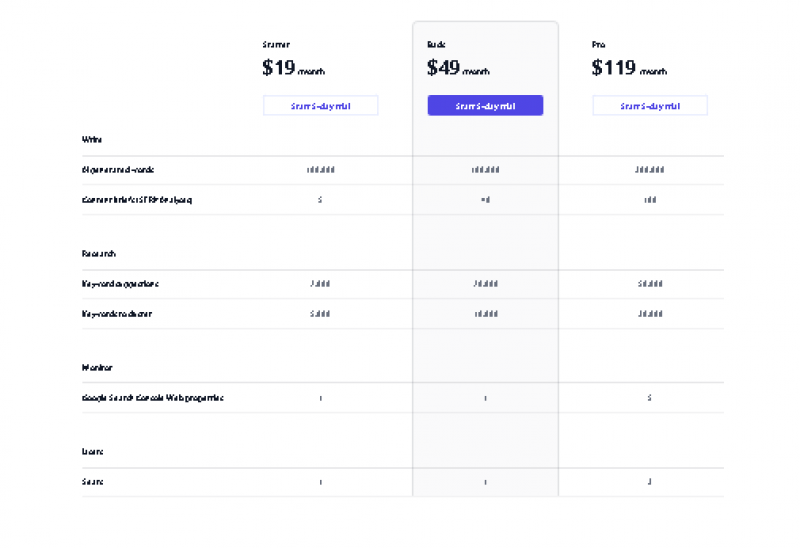Click Keyword suggestions value for $49 plan
Image resolution: width=800 pixels, height=548 pixels.
coord(485,284)
